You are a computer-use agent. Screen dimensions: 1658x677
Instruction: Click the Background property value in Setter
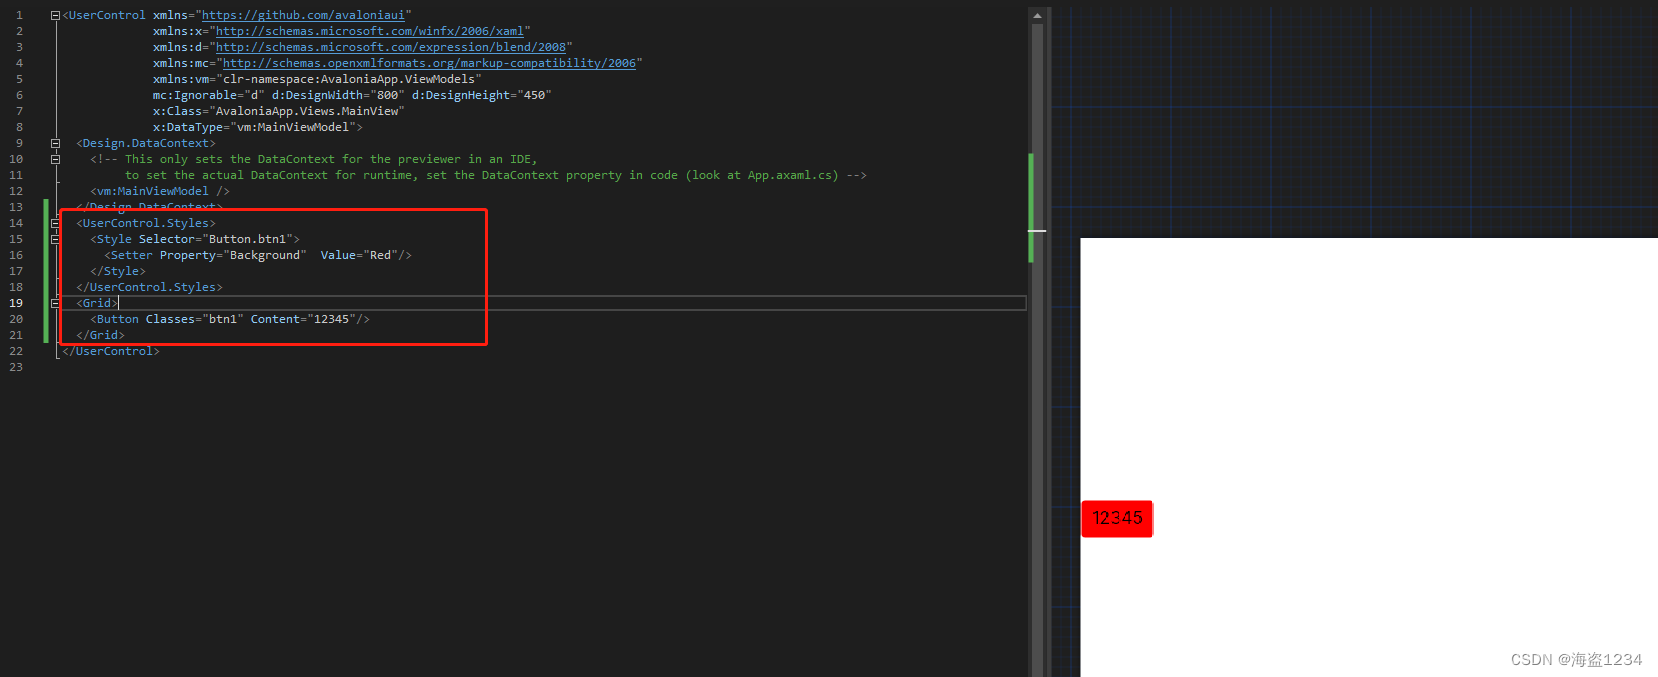[x=265, y=255]
